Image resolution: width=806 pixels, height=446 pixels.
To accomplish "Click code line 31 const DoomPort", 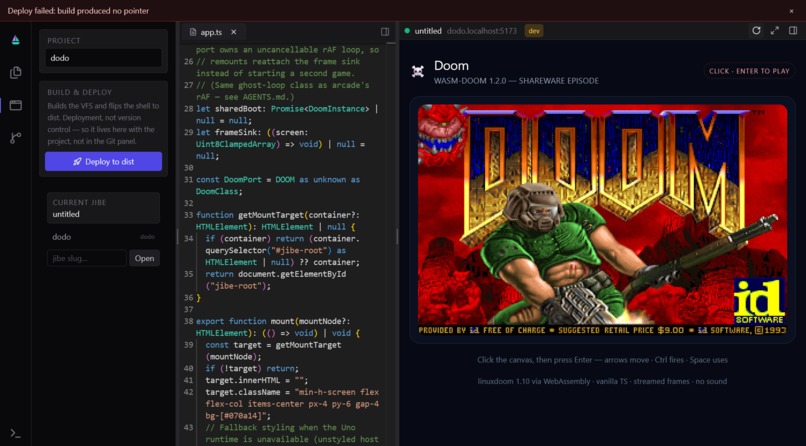I will [x=278, y=185].
